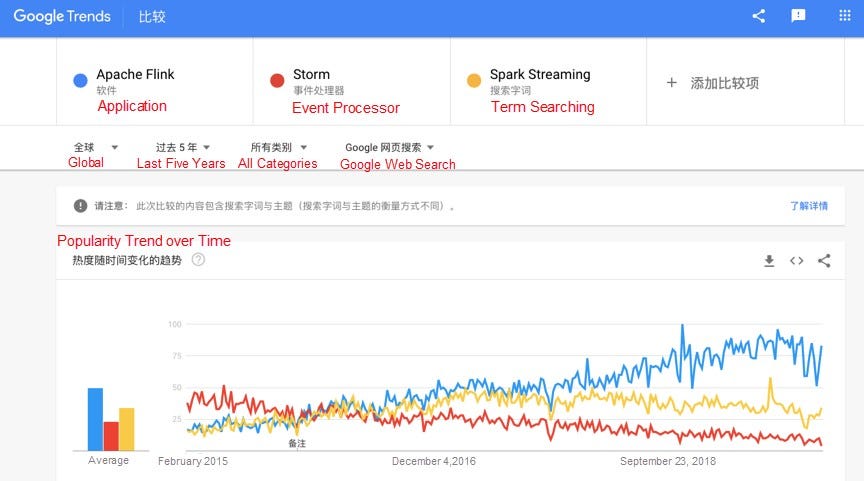Click the plus icon to add comparison
The height and width of the screenshot is (481, 864).
click(672, 83)
